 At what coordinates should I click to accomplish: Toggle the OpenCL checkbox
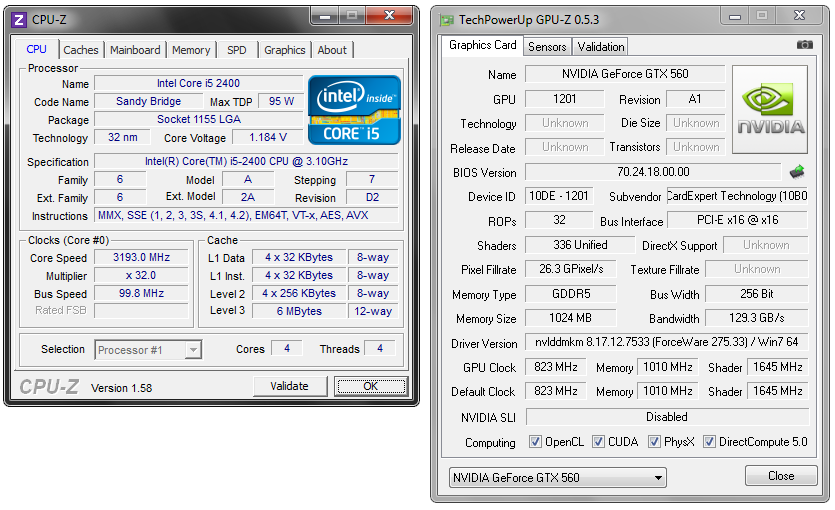coord(535,442)
